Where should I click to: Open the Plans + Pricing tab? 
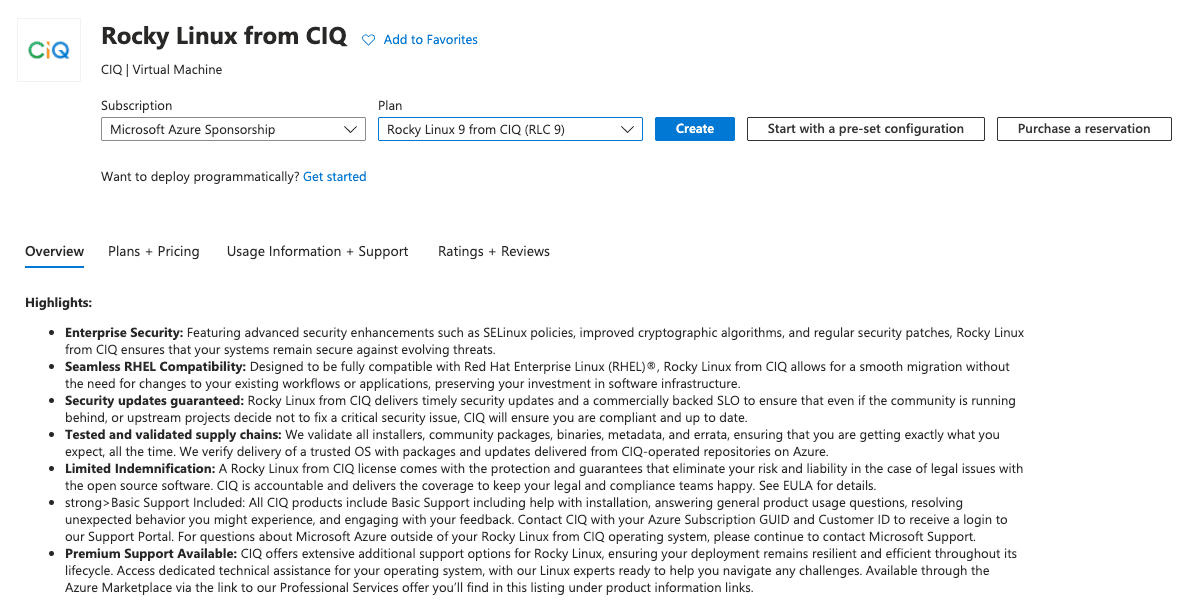click(154, 252)
